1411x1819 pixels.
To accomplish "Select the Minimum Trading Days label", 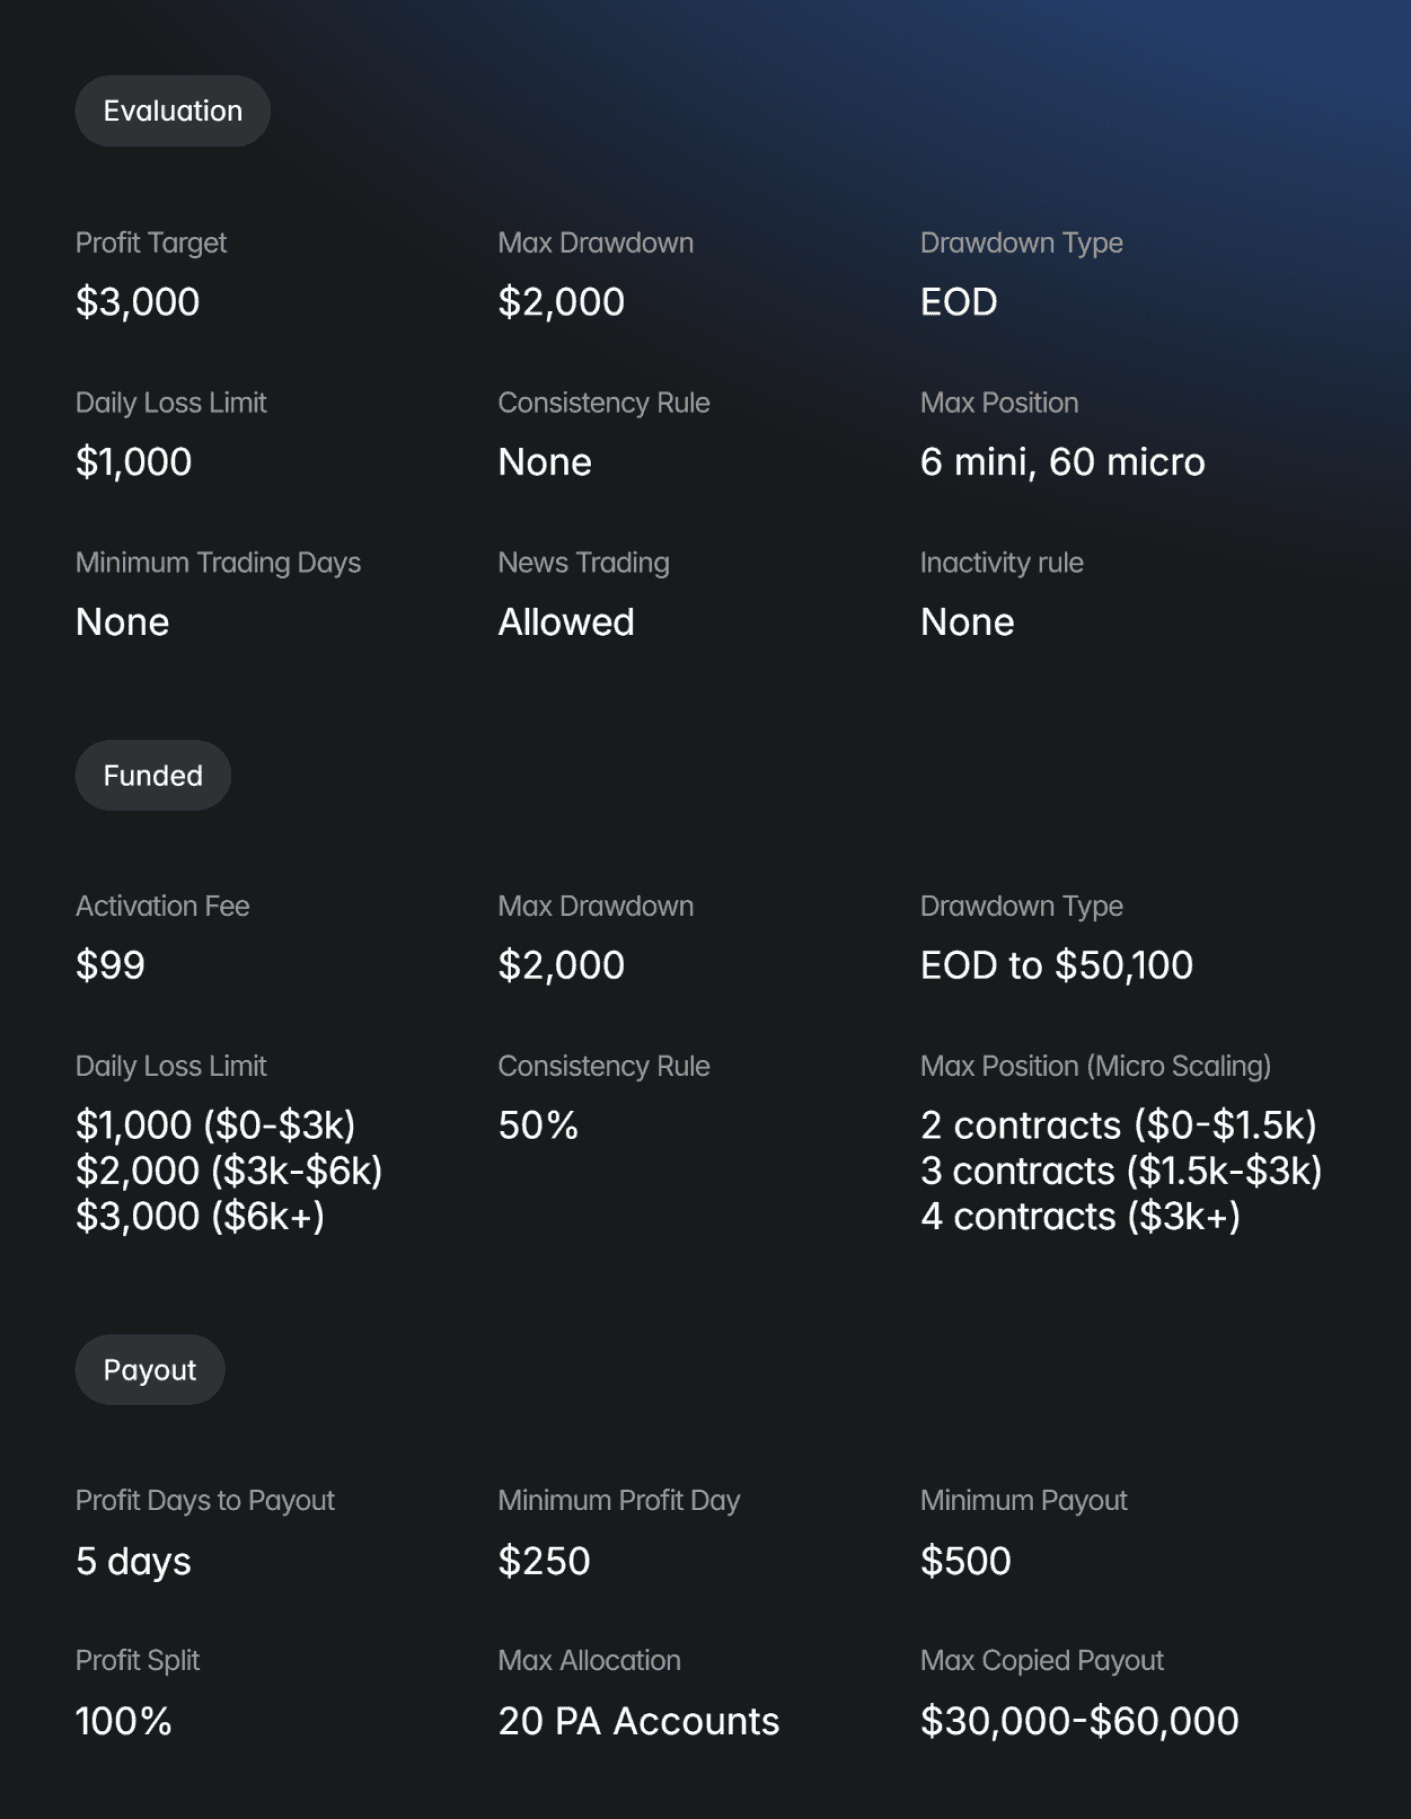I will click(x=218, y=562).
